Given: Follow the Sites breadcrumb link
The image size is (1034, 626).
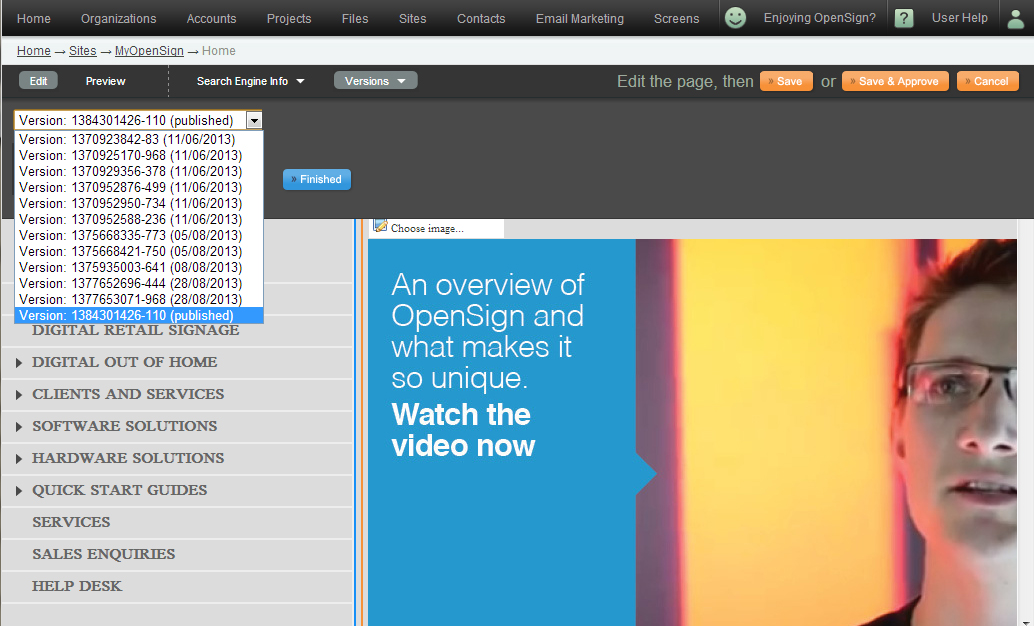Looking at the screenshot, I should [82, 51].
